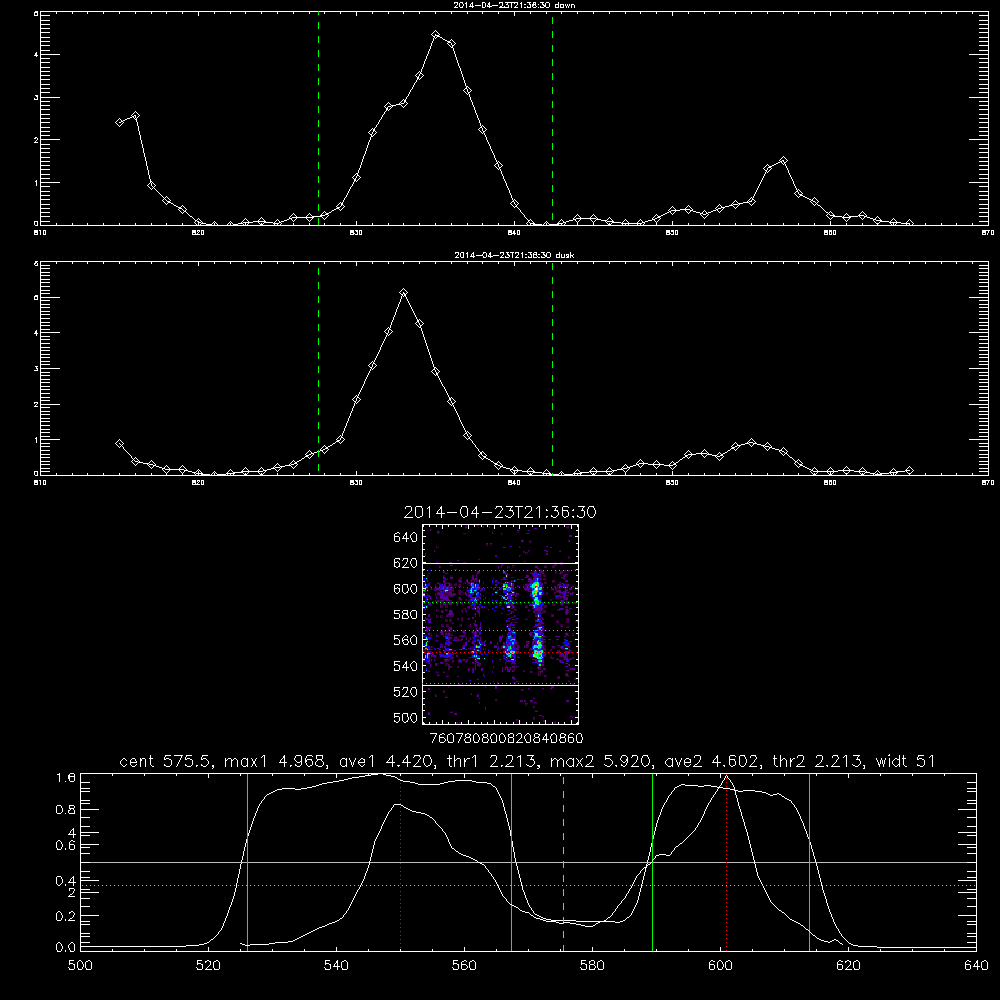Image resolution: width=1000 pixels, height=1000 pixels.
Task: Click the highest diamond marker of the dawn curve
Action: click(x=436, y=35)
